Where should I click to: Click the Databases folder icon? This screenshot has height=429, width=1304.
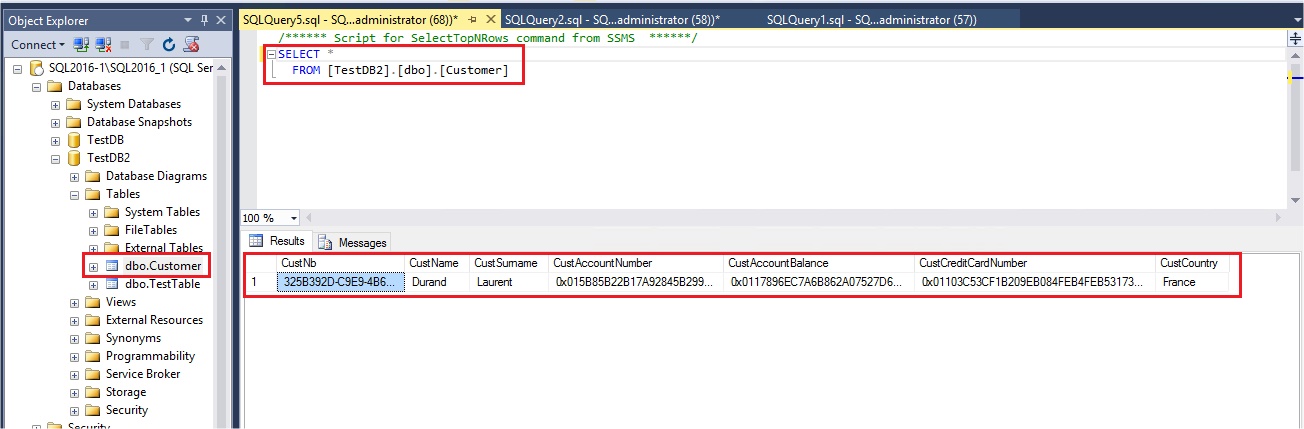55,86
